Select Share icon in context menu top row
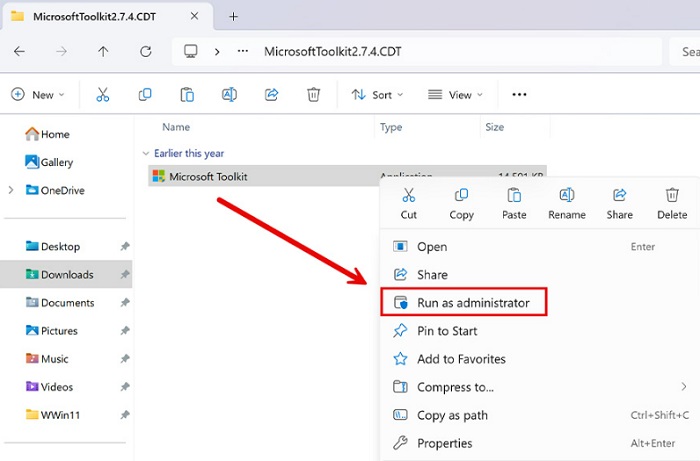This screenshot has height=461, width=700. [x=619, y=204]
